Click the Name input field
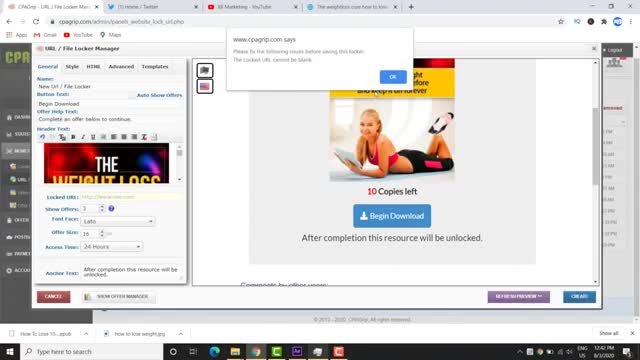 110,87
